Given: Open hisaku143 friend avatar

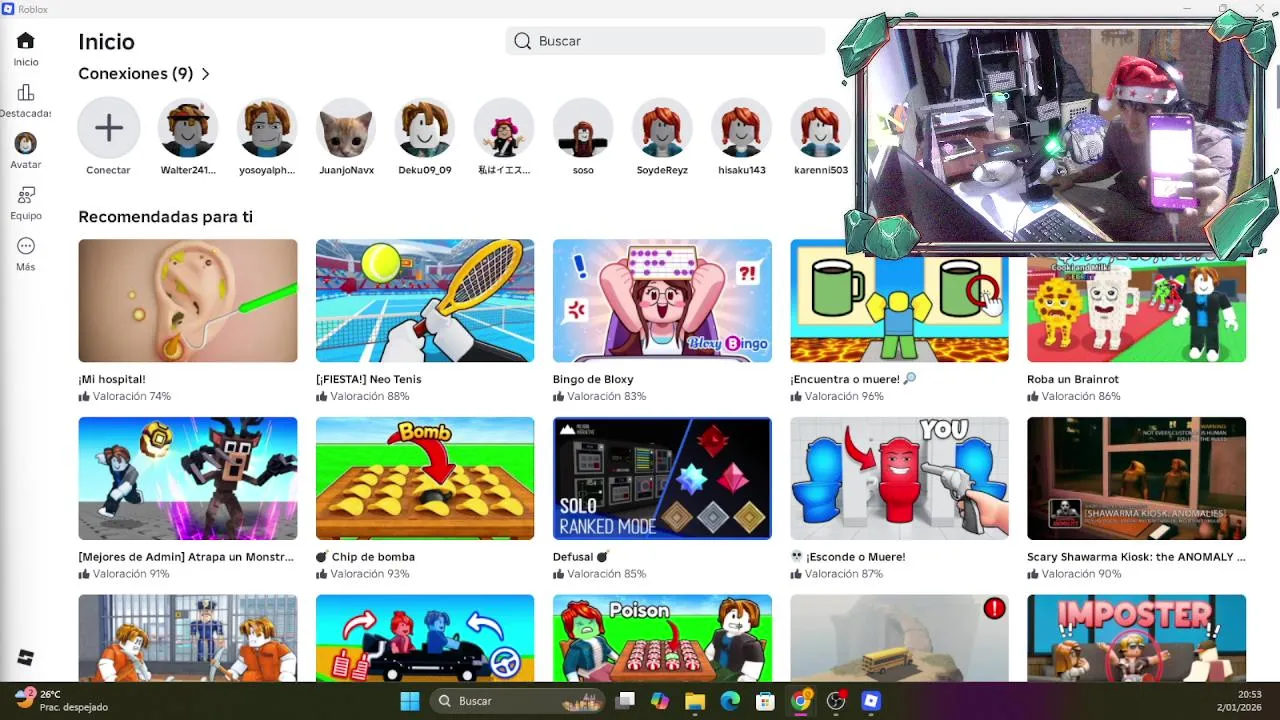Looking at the screenshot, I should click(742, 127).
